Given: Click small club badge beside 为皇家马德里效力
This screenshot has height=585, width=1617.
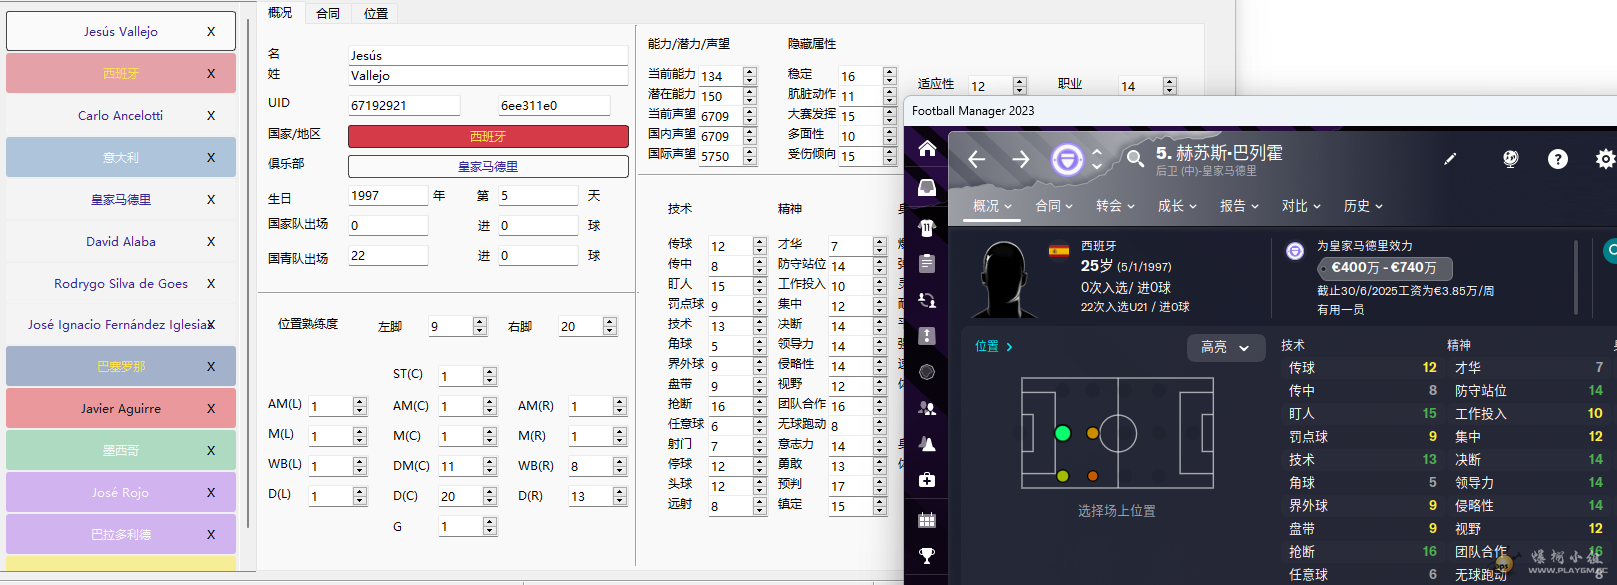Looking at the screenshot, I should tap(1295, 251).
